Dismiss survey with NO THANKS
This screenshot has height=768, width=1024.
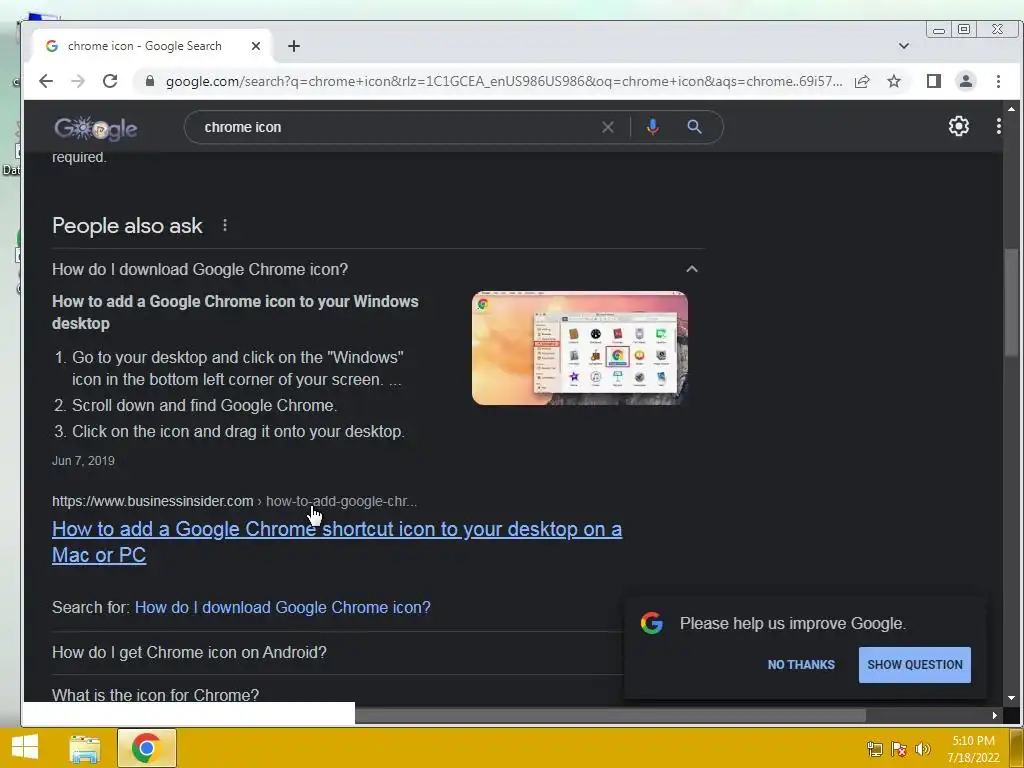pos(801,665)
